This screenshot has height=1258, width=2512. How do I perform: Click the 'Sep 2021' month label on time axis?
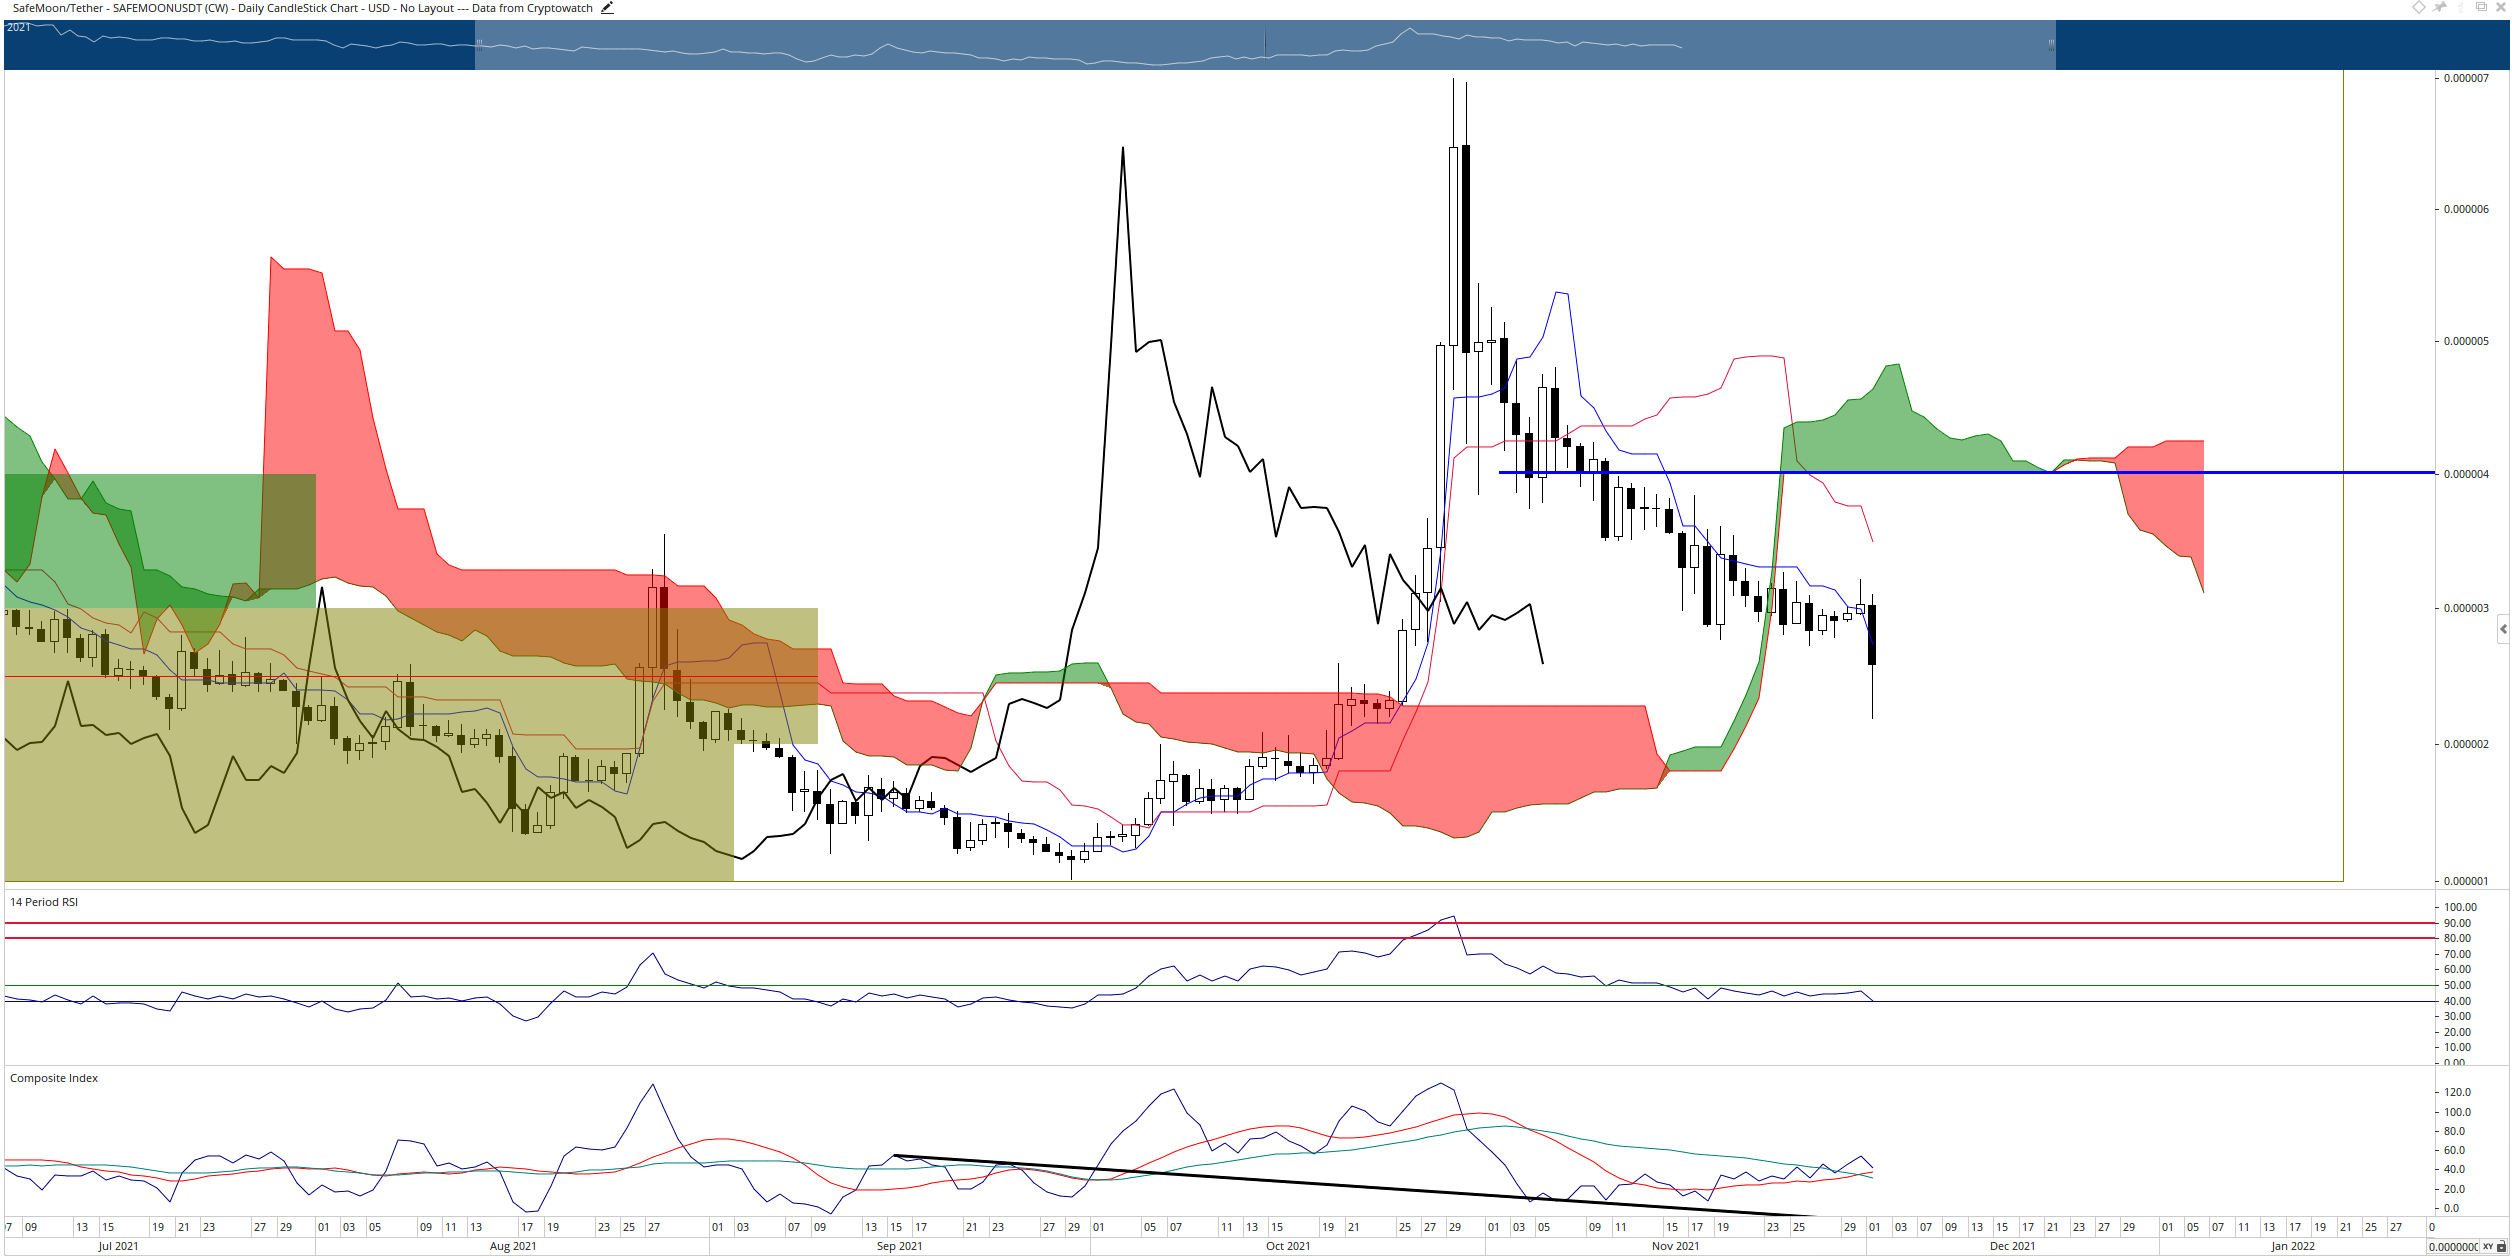899,1246
